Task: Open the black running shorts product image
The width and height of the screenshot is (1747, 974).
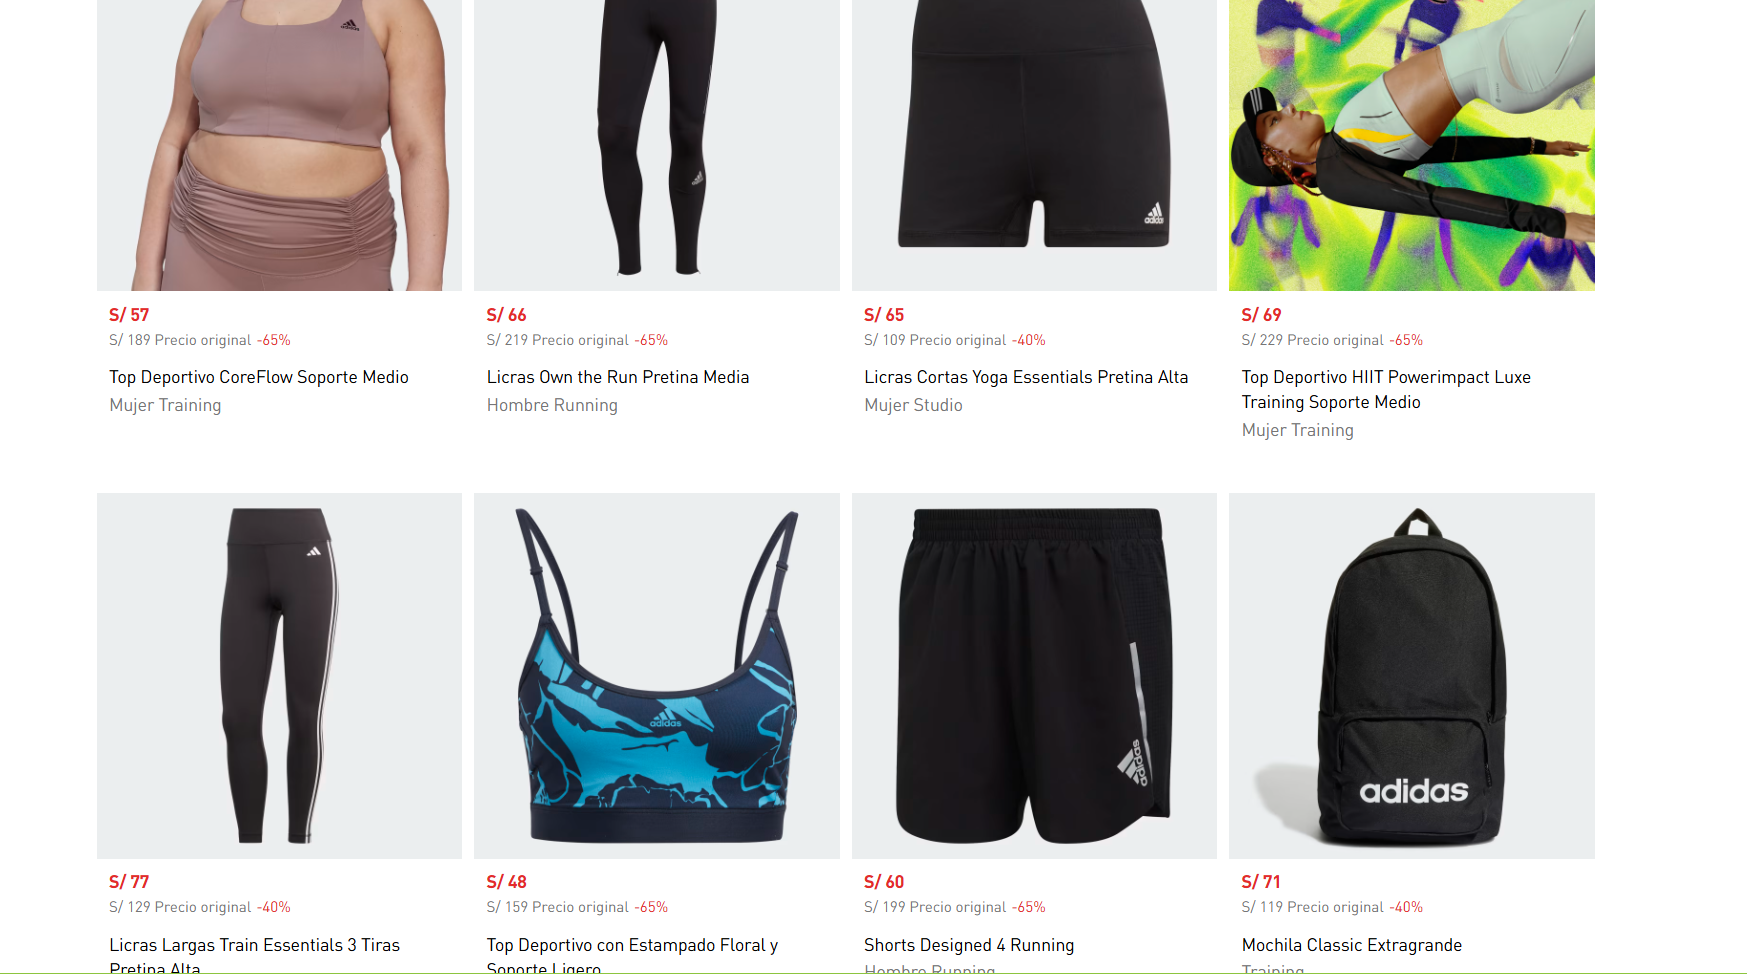Action: (x=1034, y=676)
